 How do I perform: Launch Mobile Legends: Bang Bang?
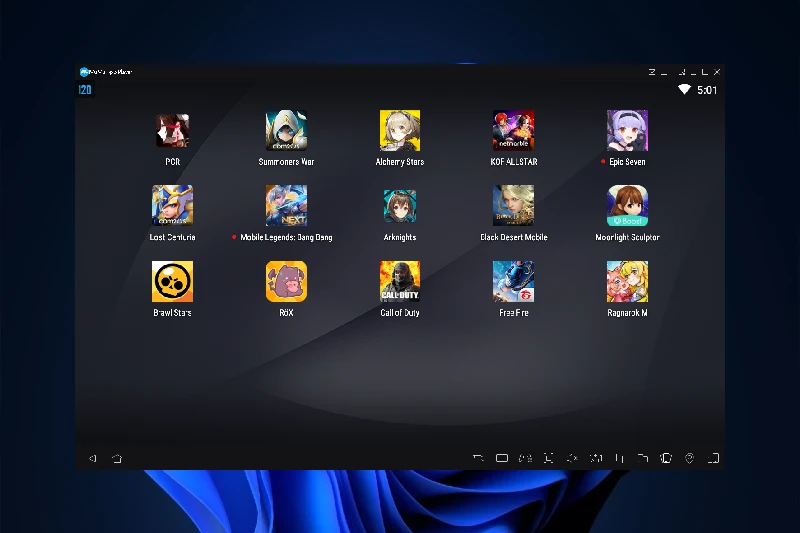pos(286,206)
